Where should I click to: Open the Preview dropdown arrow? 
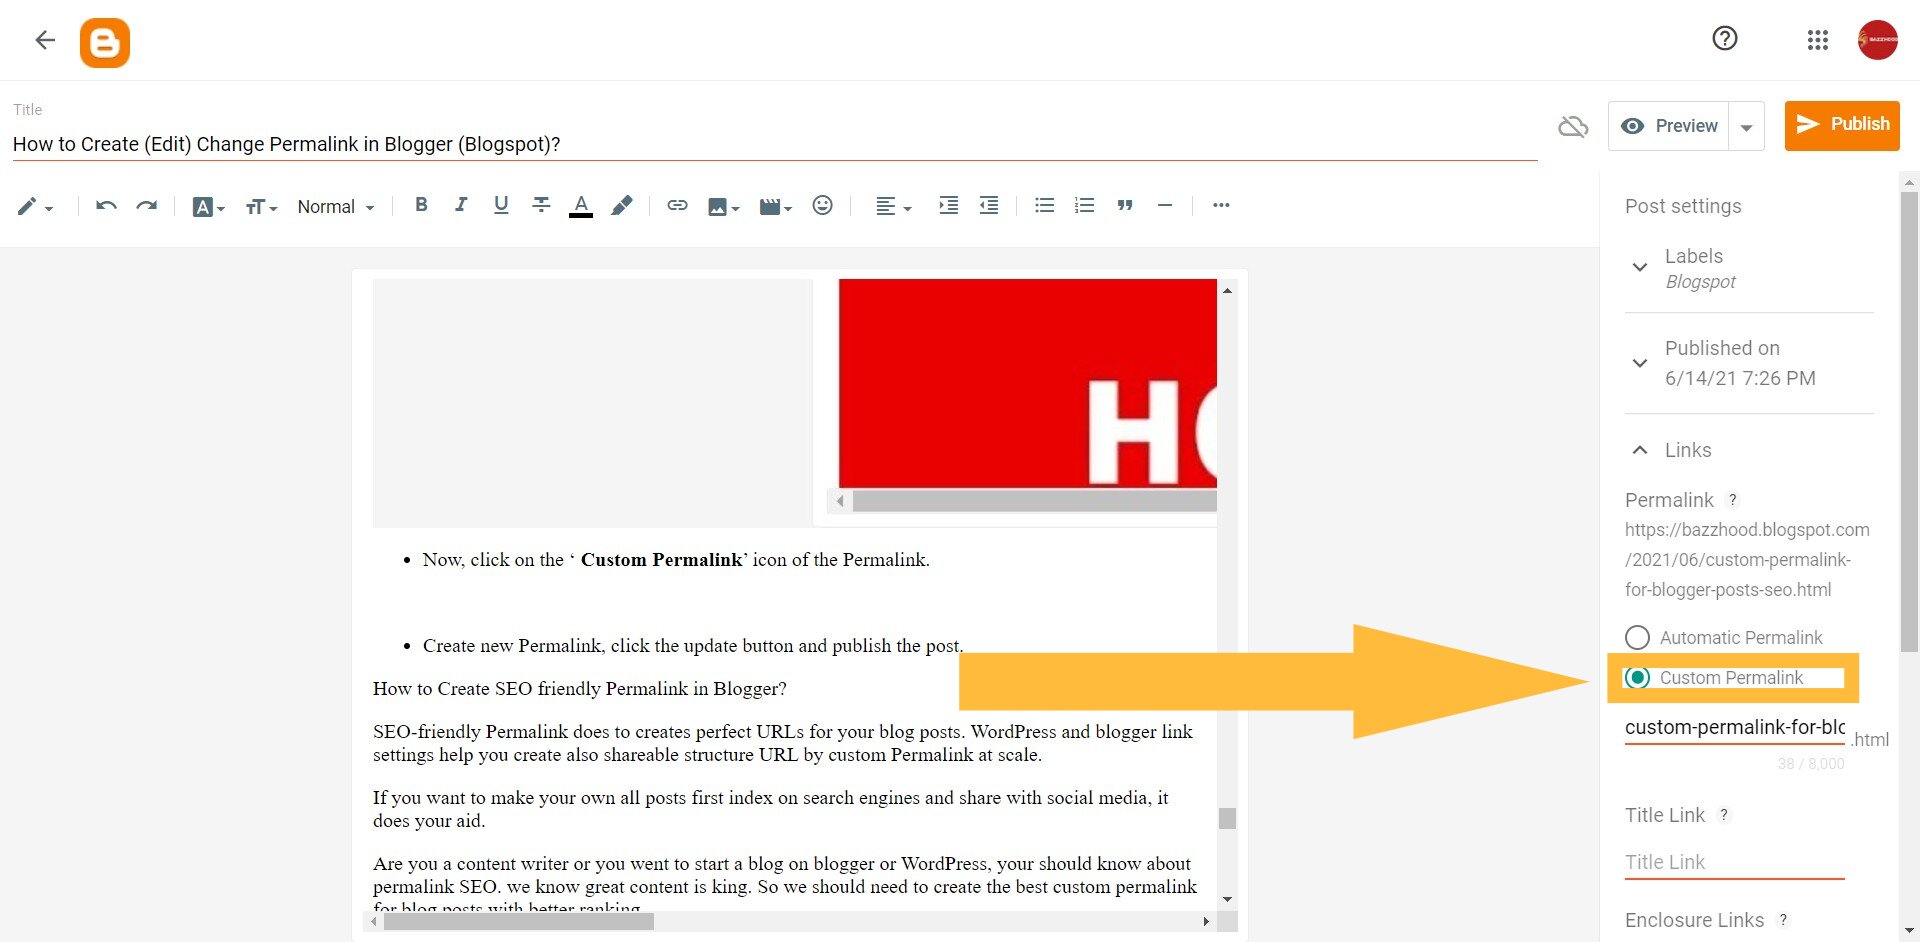pyautogui.click(x=1747, y=127)
